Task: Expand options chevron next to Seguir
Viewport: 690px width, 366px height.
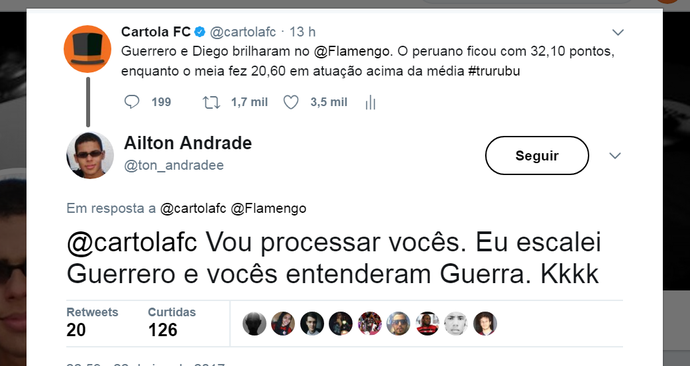Action: pos(615,155)
